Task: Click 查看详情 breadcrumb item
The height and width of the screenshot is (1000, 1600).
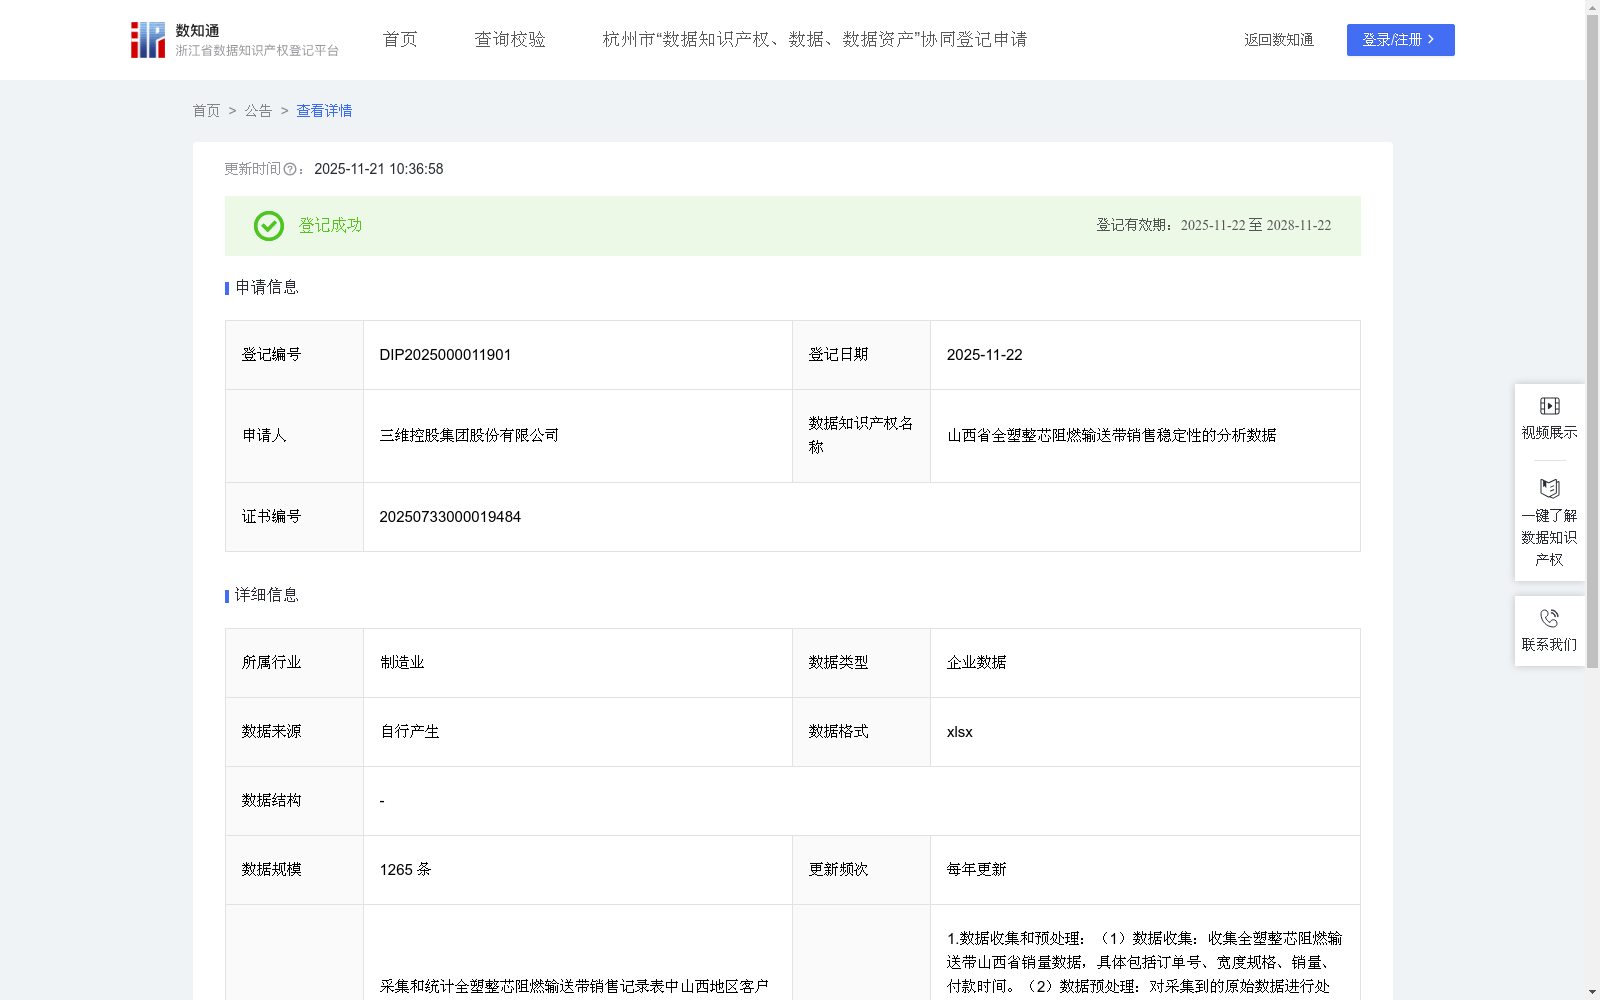Action: [324, 111]
